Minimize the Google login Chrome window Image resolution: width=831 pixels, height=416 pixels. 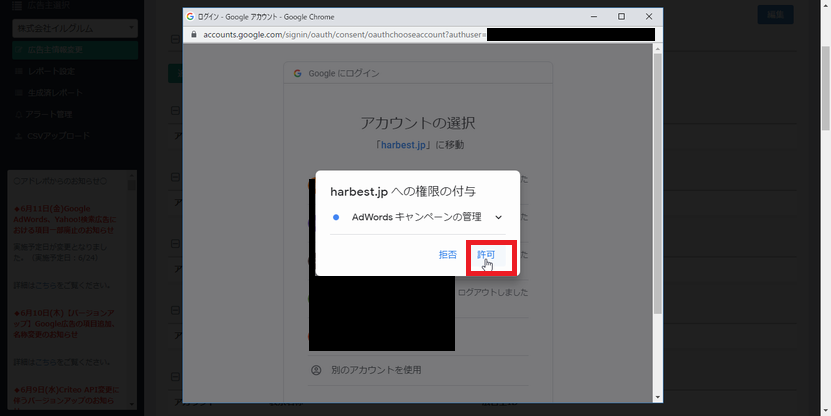tap(594, 16)
